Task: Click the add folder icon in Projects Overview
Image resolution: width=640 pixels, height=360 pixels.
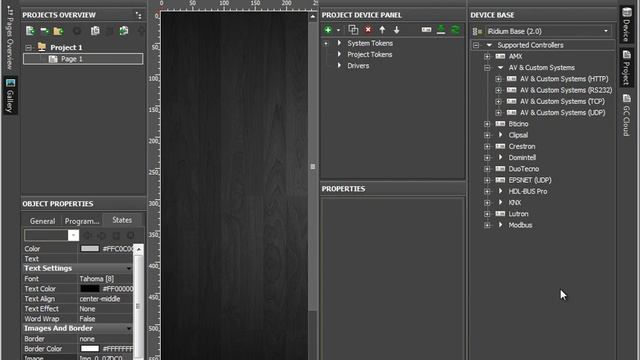Action: tap(58, 31)
